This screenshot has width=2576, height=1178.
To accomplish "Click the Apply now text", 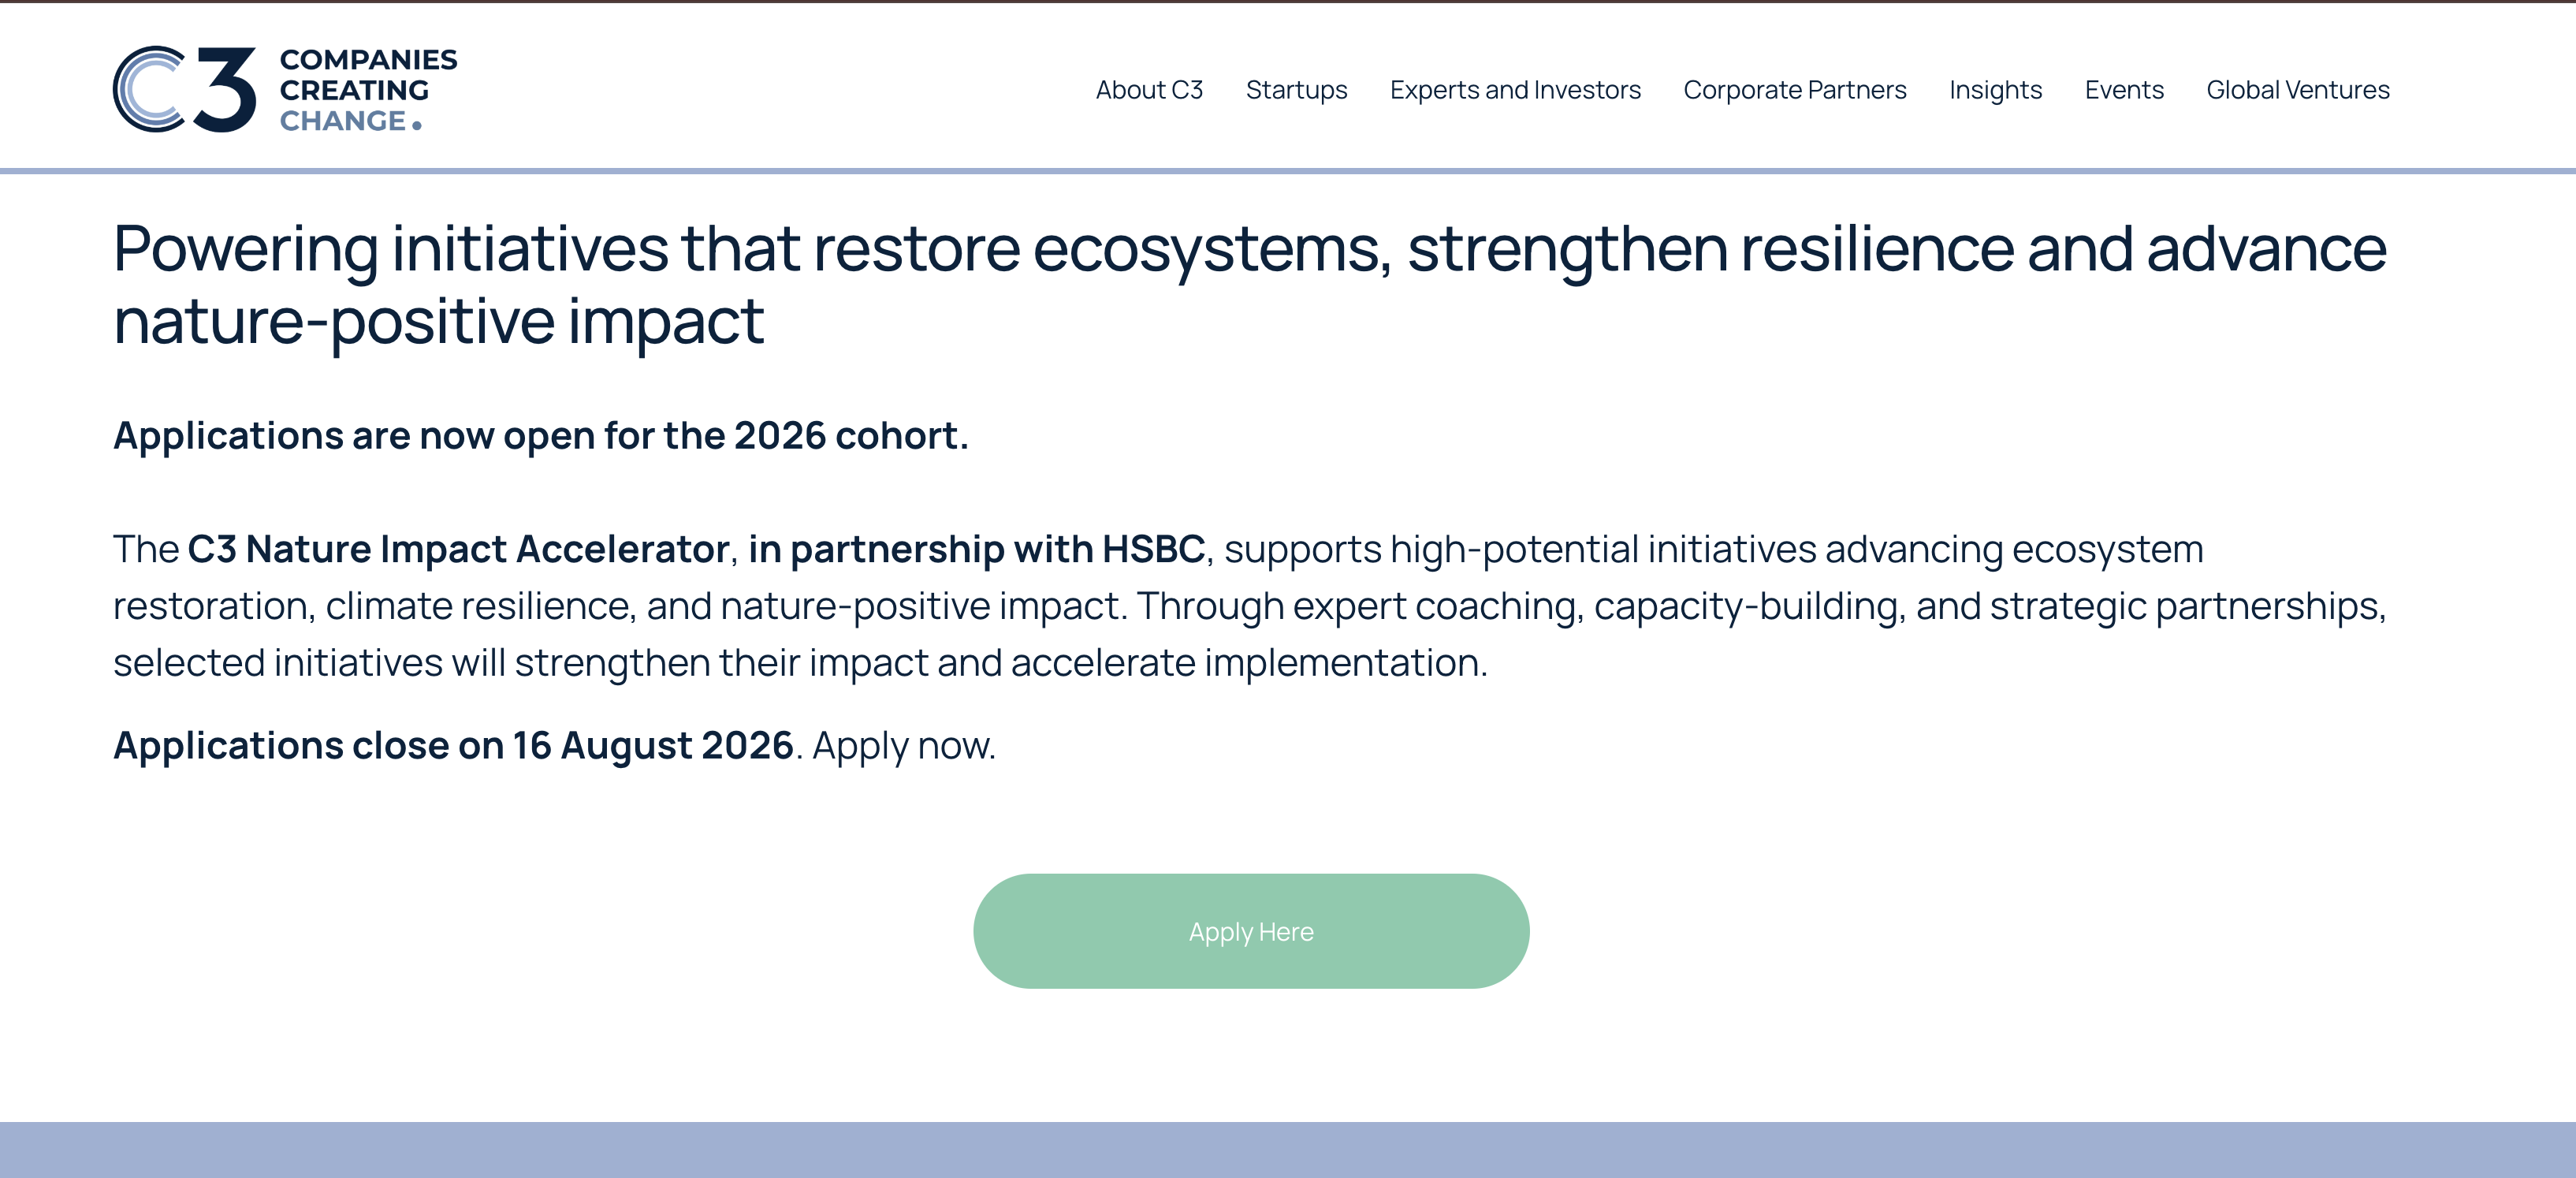I will click(x=904, y=746).
